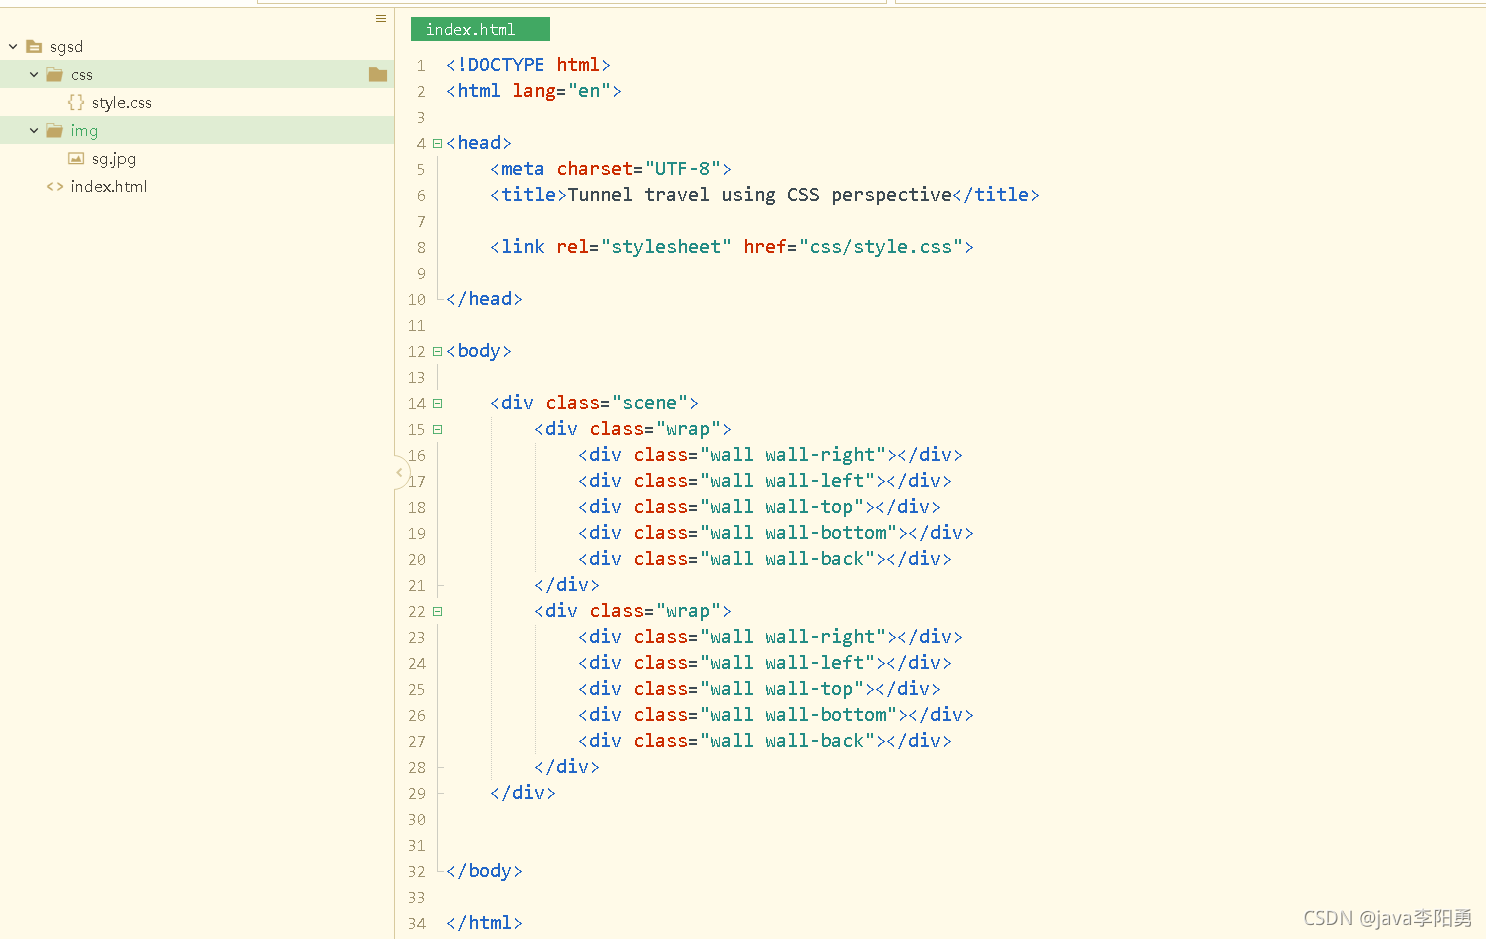Collapse the css folder chevron
Viewport: 1486px width, 939px height.
pos(34,75)
